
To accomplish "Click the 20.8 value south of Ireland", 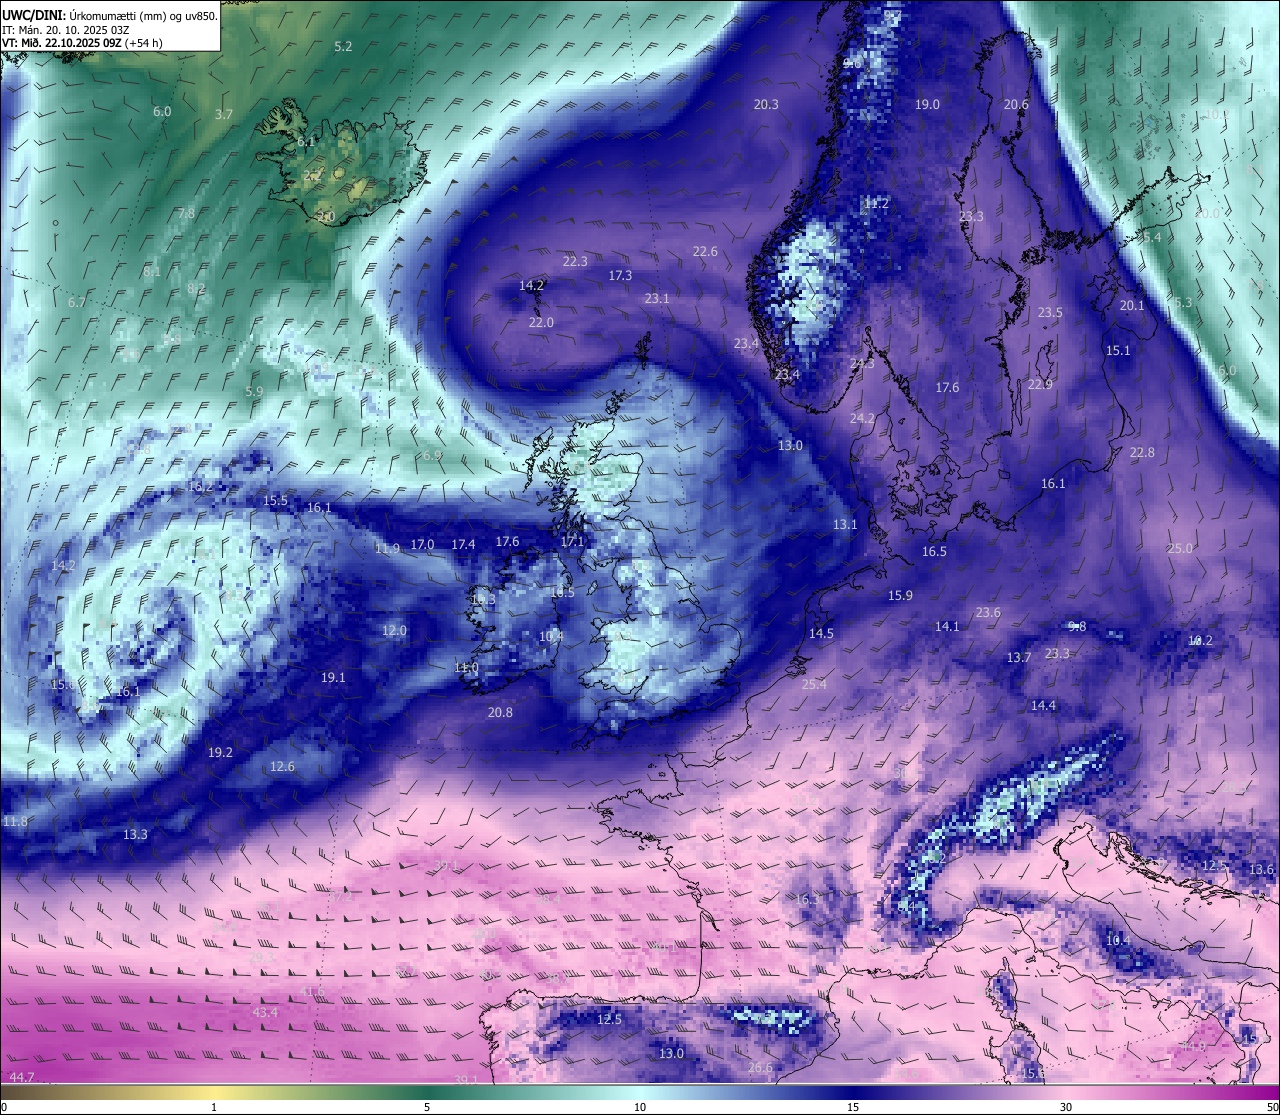I will [500, 713].
